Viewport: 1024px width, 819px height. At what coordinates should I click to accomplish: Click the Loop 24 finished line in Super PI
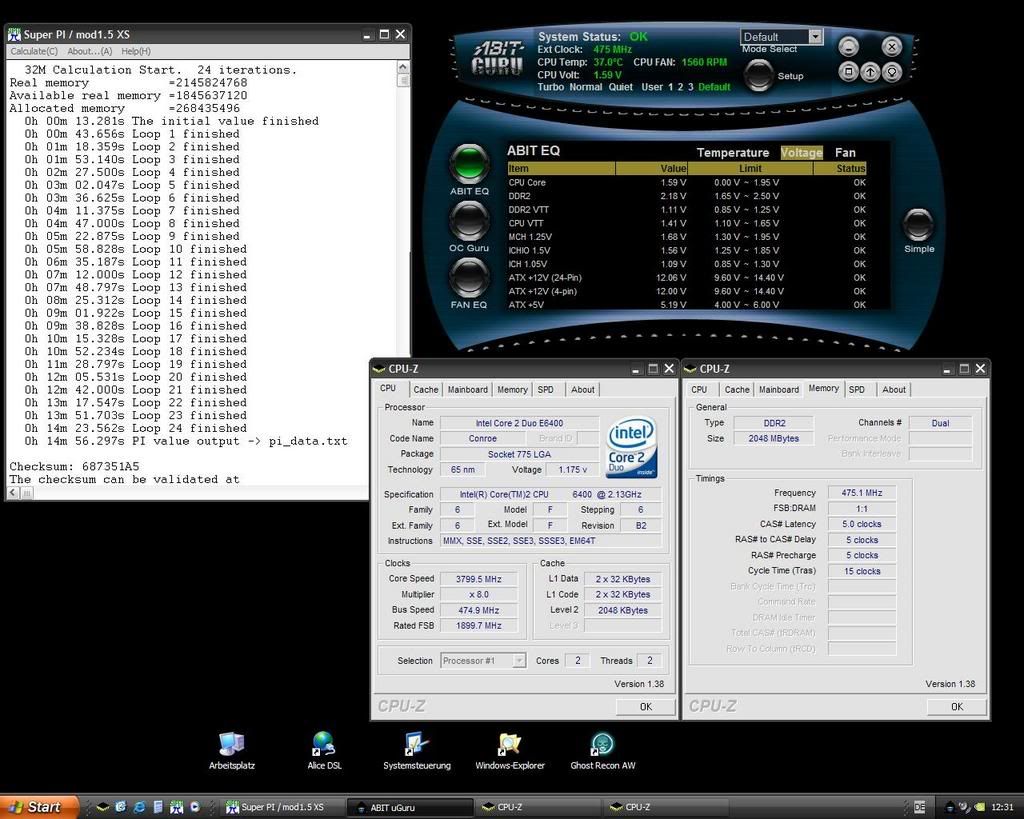click(x=136, y=428)
